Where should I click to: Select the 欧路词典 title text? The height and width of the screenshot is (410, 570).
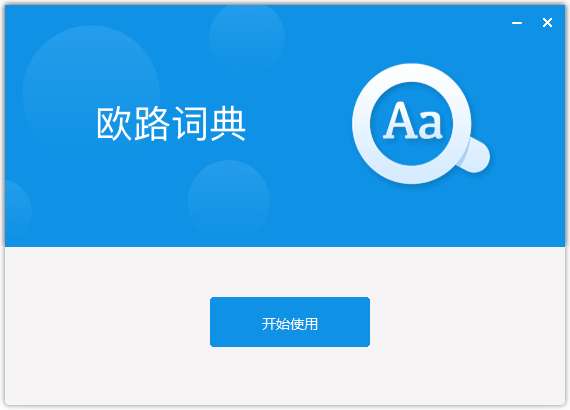(171, 124)
